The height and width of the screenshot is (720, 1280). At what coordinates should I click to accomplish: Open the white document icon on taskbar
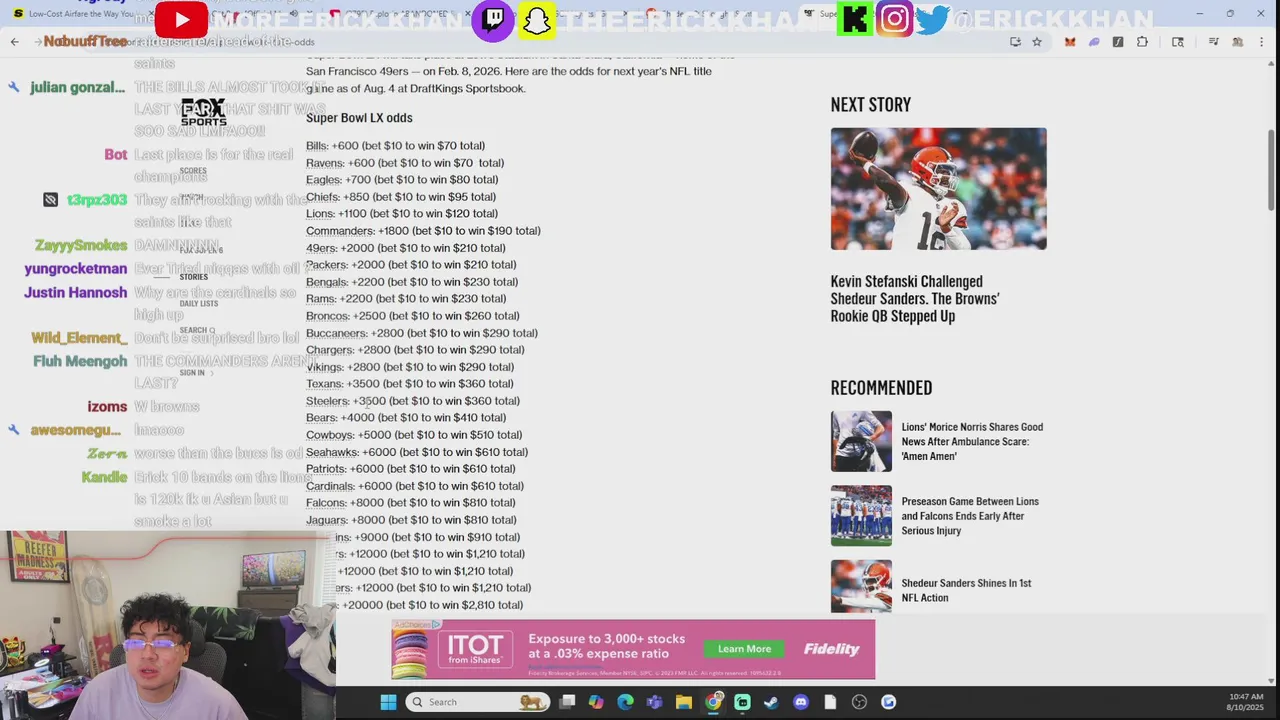tap(830, 702)
